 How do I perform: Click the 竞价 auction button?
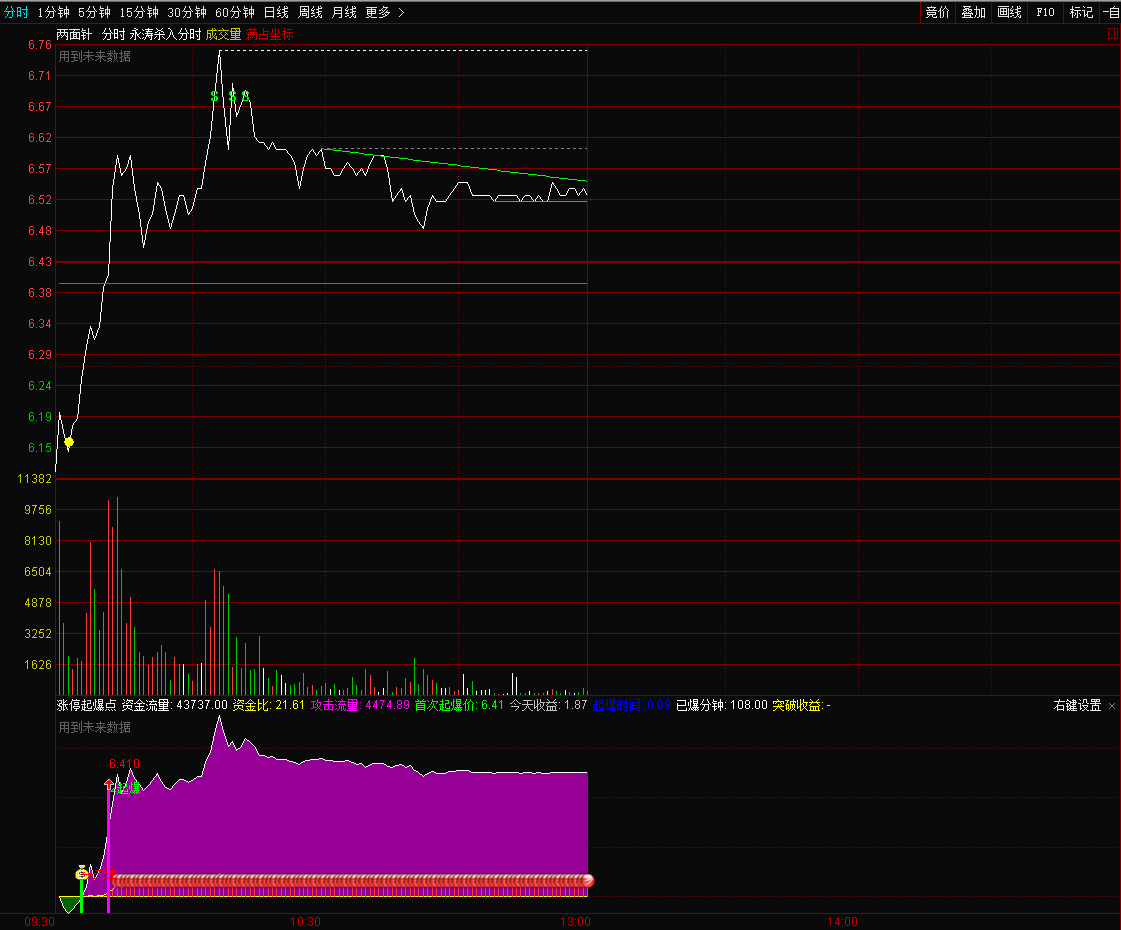coord(937,12)
